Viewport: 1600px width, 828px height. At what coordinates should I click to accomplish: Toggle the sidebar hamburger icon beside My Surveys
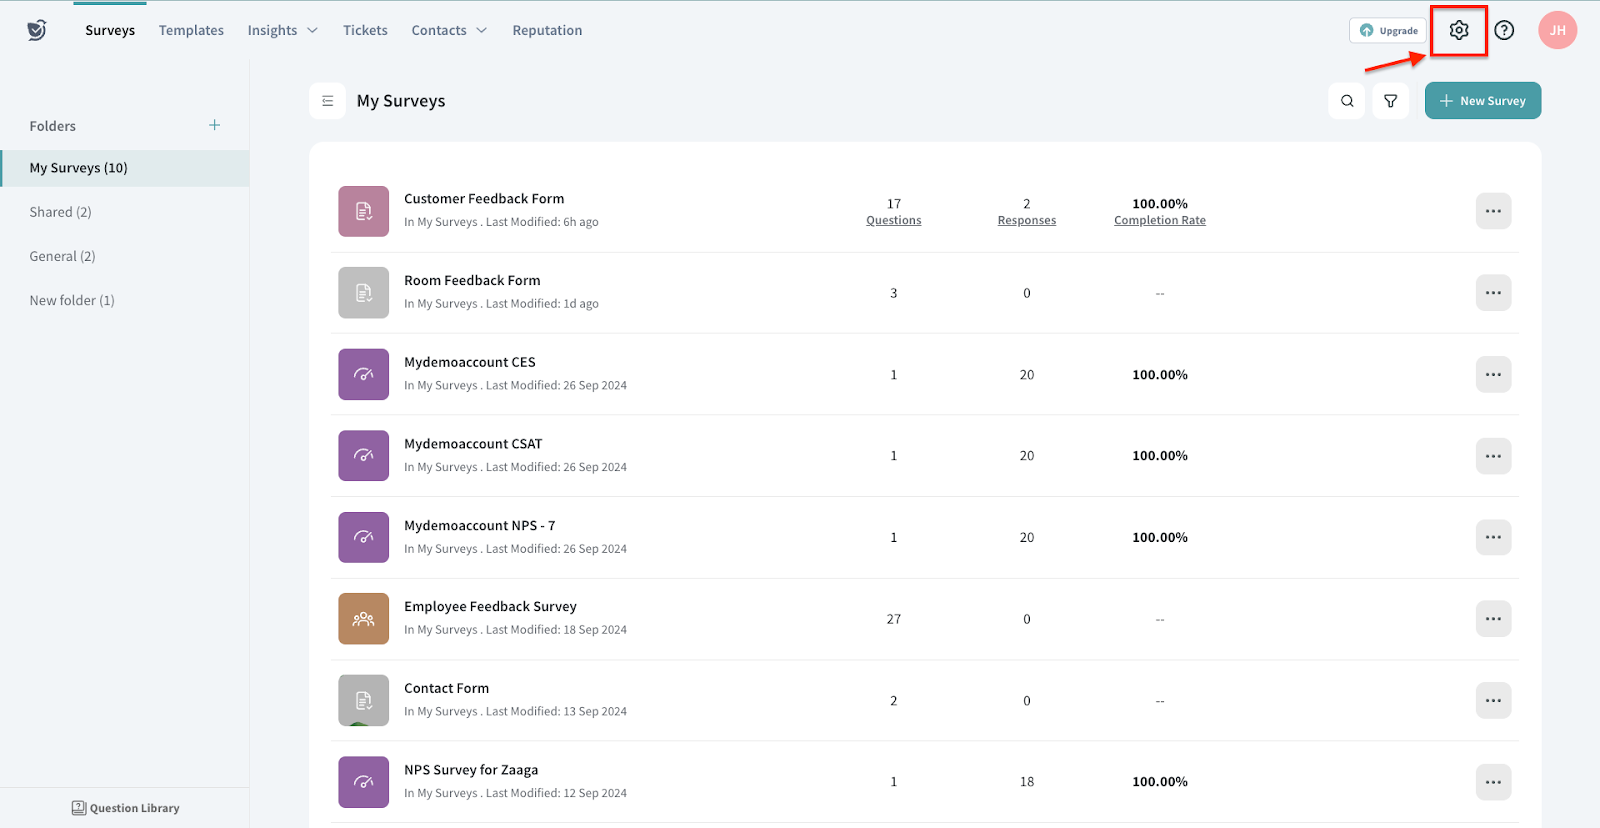tap(327, 101)
